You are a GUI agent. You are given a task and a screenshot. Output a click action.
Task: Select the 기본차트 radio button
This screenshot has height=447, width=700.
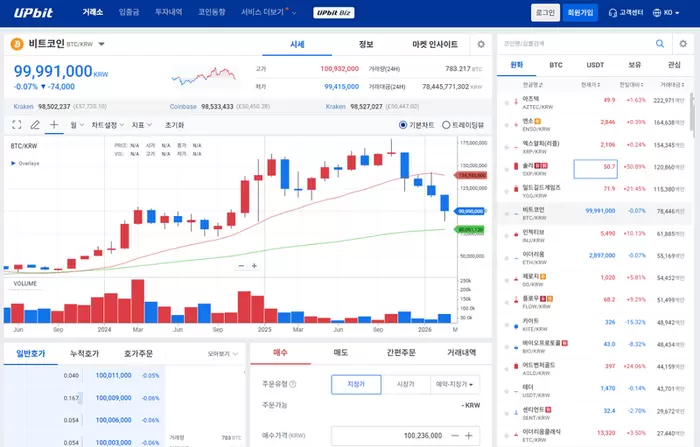(402, 125)
